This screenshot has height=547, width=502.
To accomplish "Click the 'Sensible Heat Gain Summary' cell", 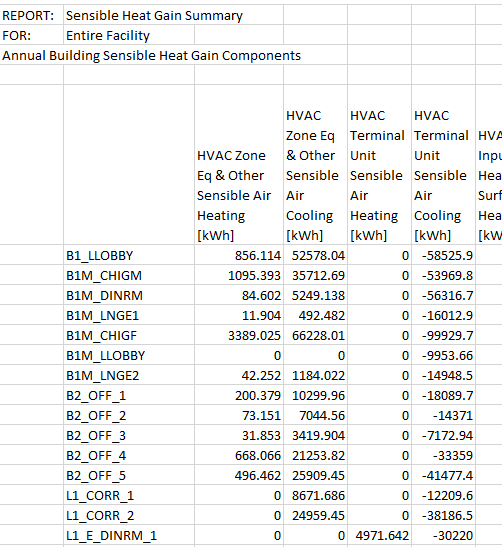I will (x=173, y=16).
